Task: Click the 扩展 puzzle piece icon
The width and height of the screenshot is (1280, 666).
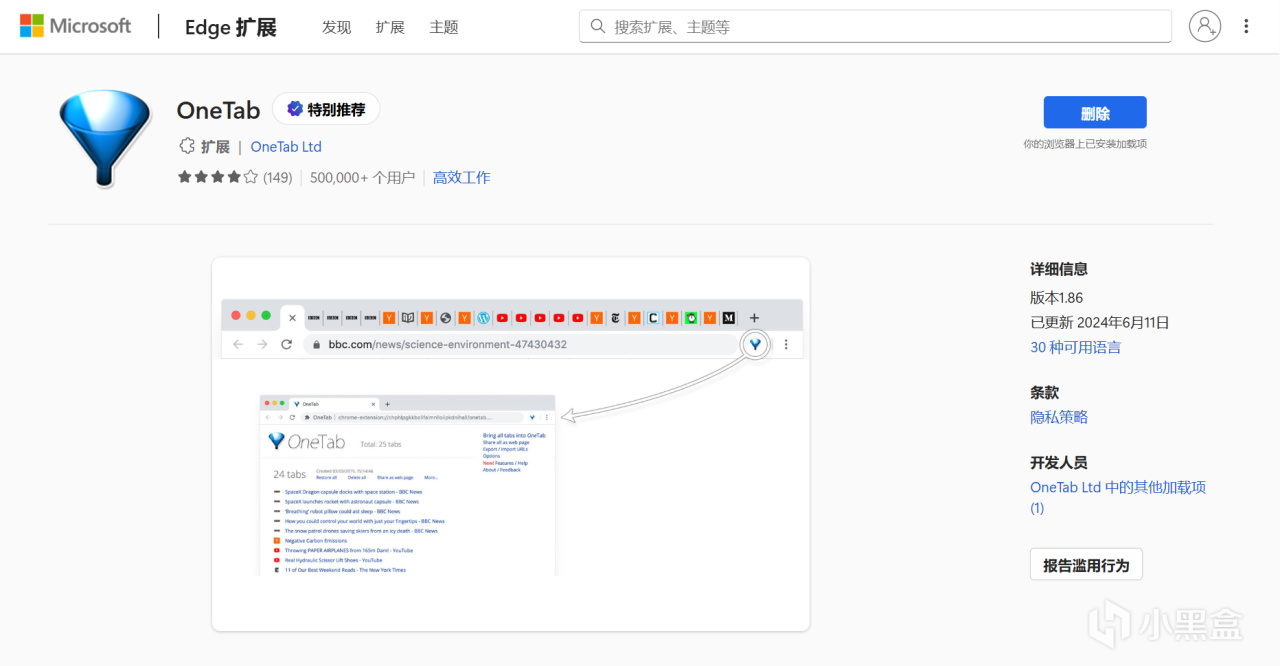Action: [x=186, y=146]
